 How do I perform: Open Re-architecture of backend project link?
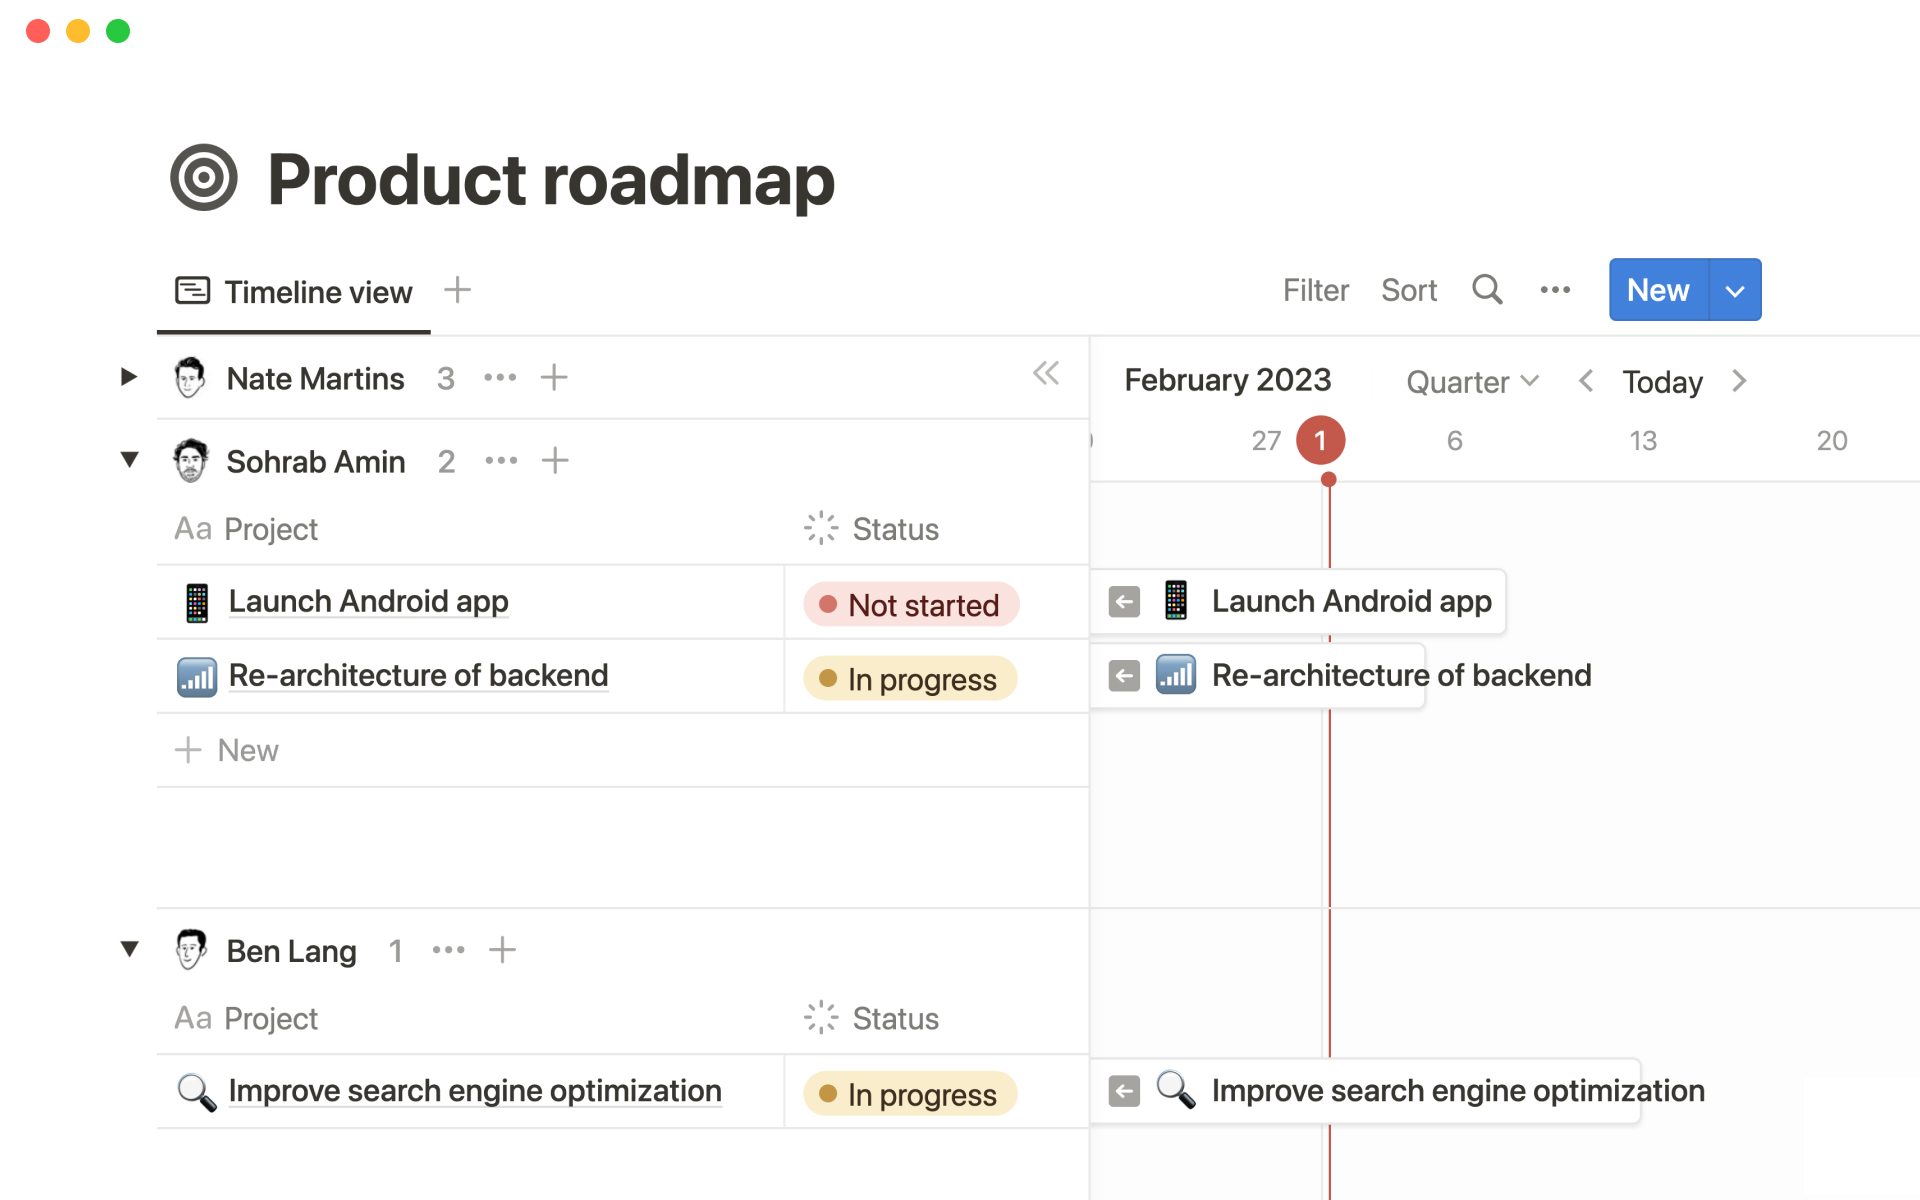418,676
